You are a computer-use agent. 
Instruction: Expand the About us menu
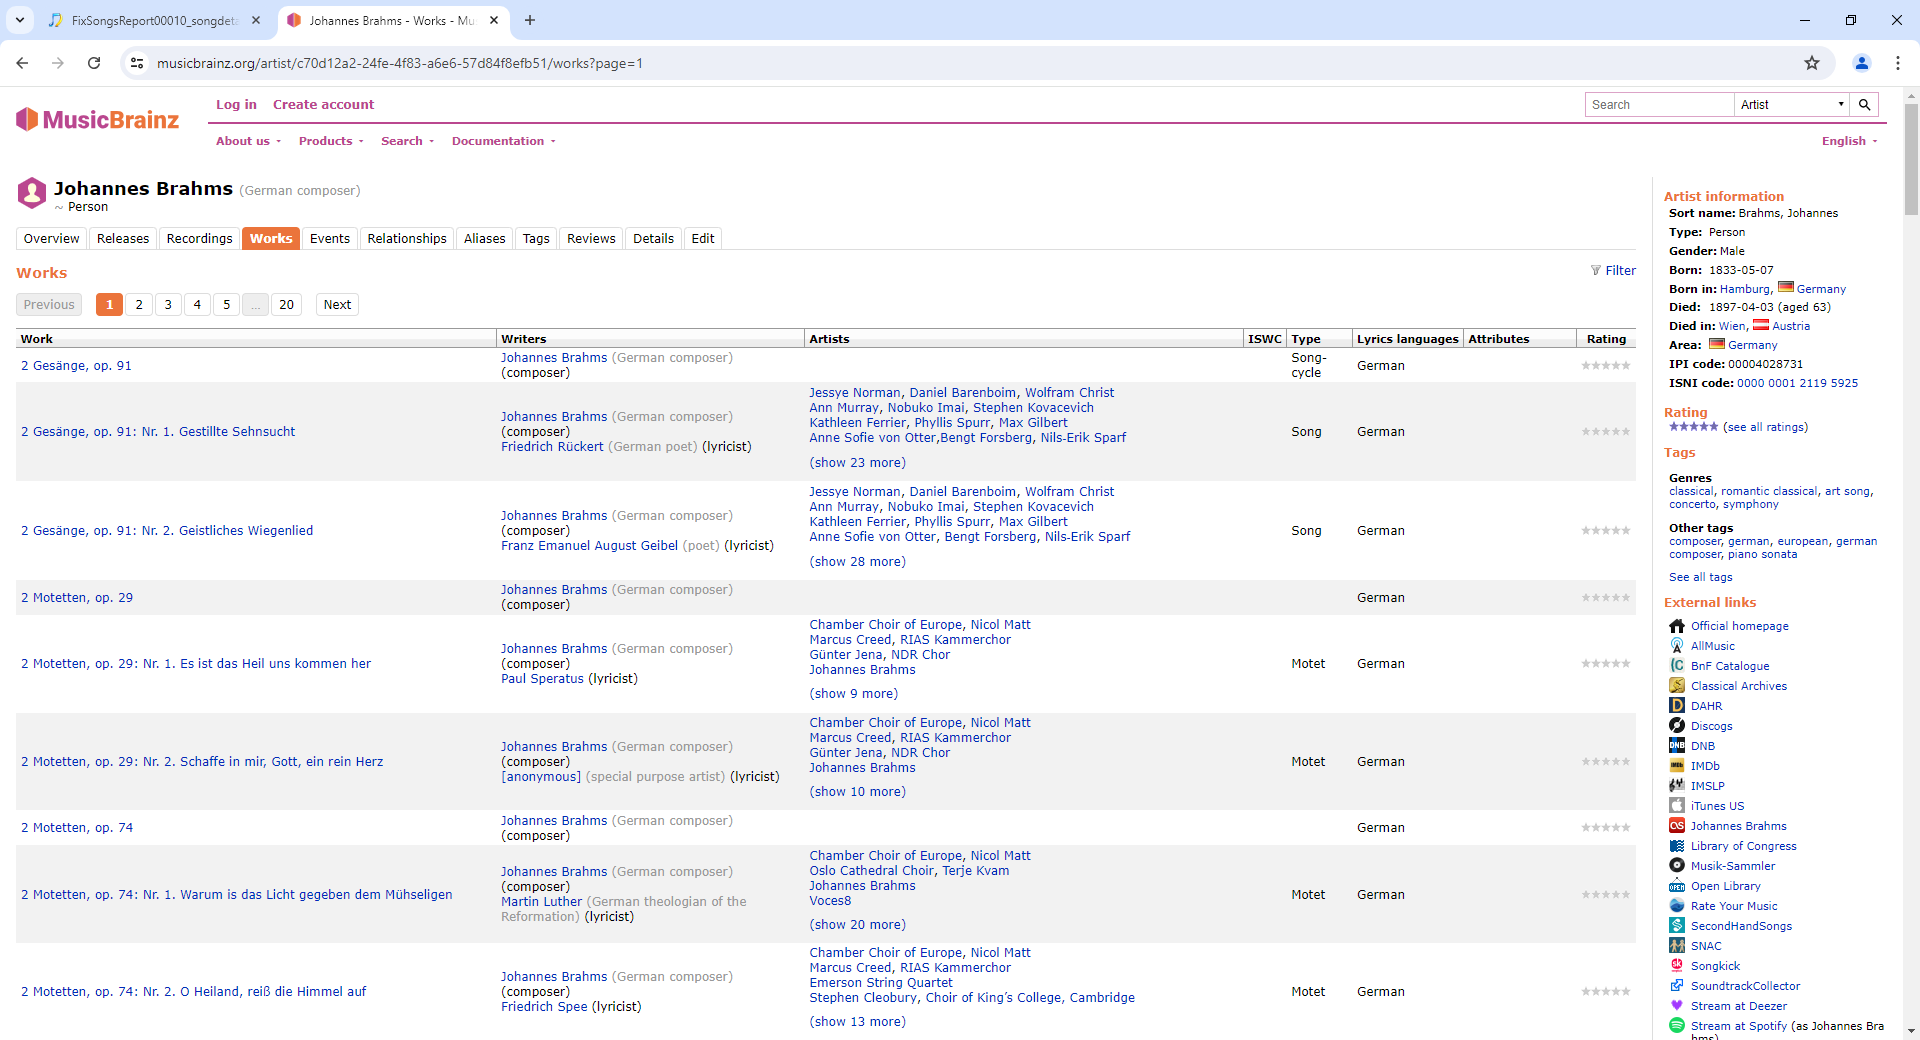248,141
